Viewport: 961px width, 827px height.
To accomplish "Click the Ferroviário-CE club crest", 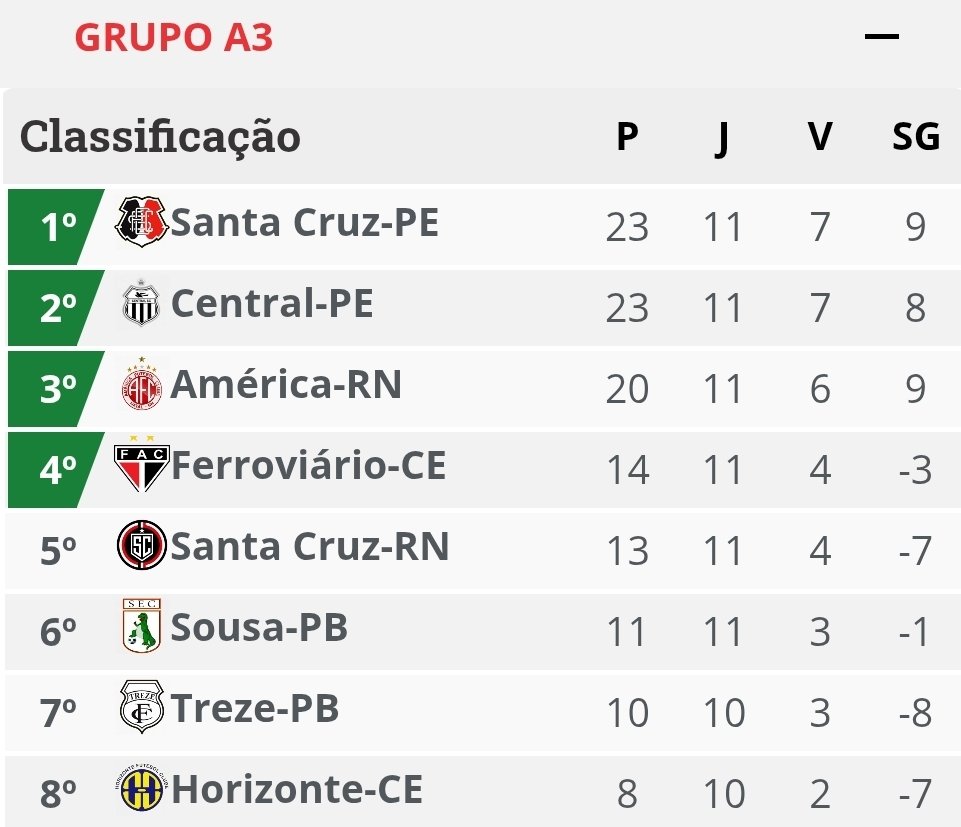I will (142, 464).
